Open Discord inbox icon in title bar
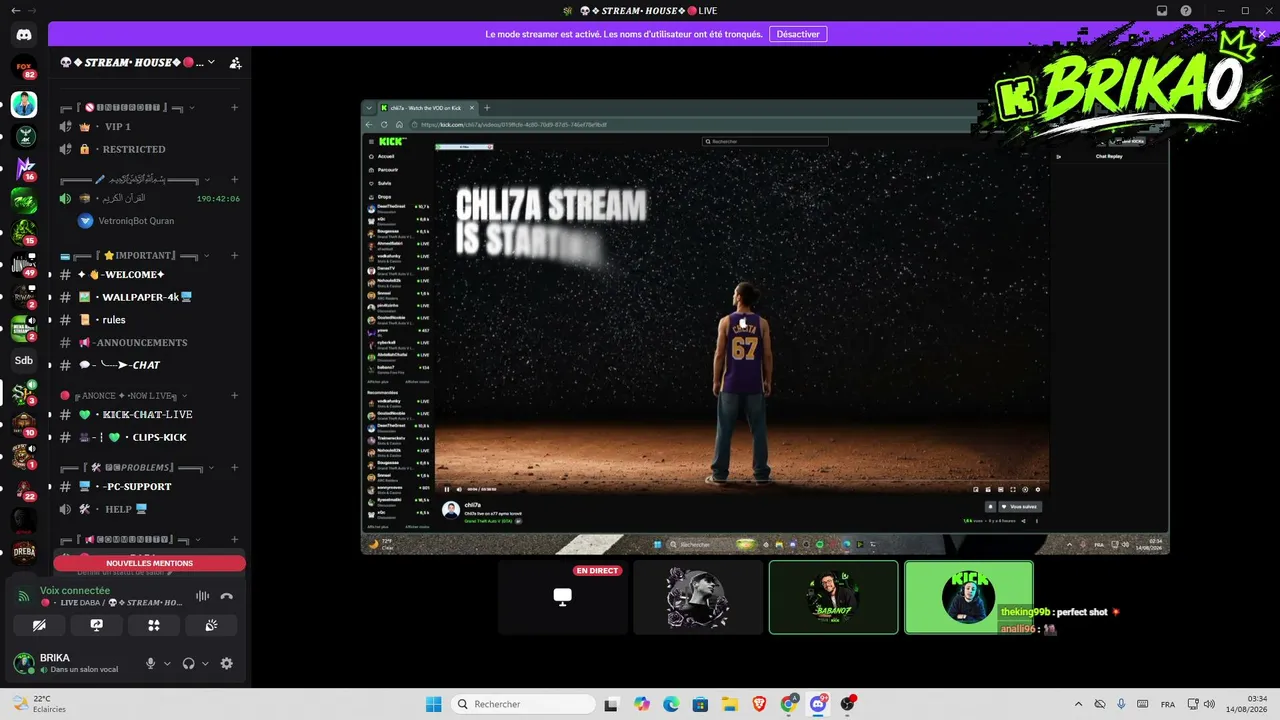Viewport: 1280px width, 720px height. [x=1162, y=10]
